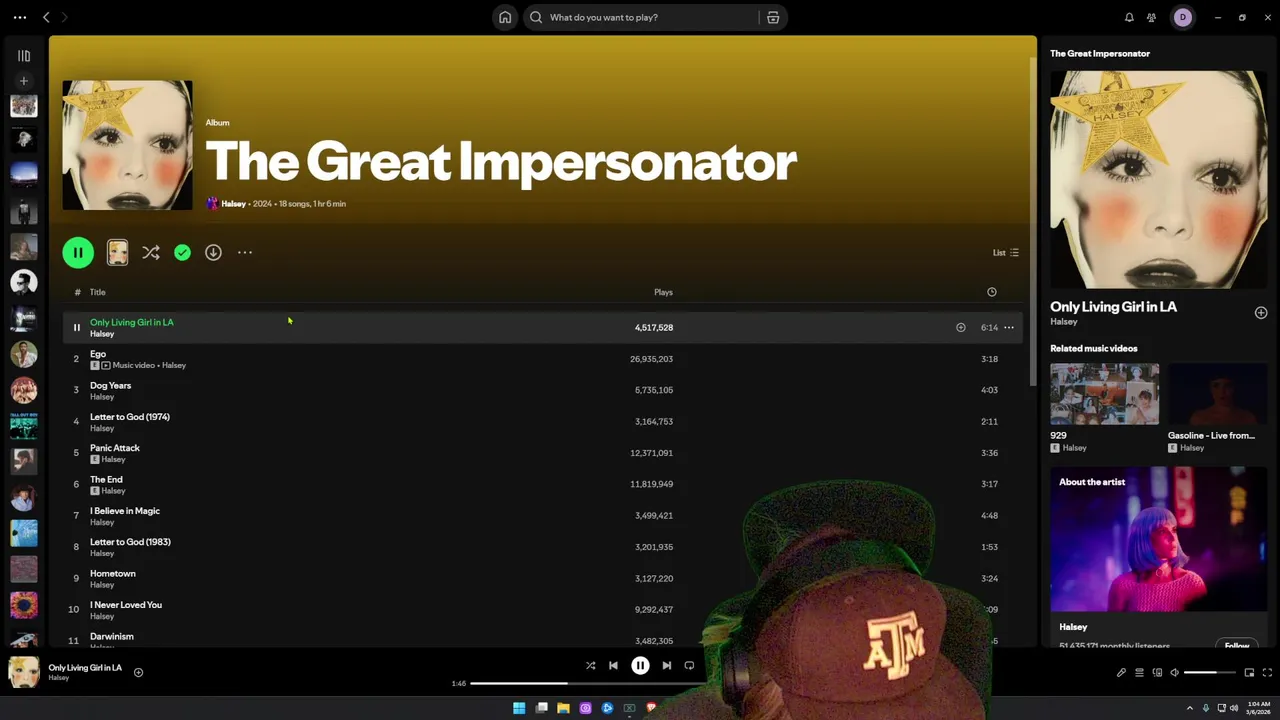Image resolution: width=1280 pixels, height=720 pixels.
Task: Click the album cover art in header
Action: [x=127, y=145]
